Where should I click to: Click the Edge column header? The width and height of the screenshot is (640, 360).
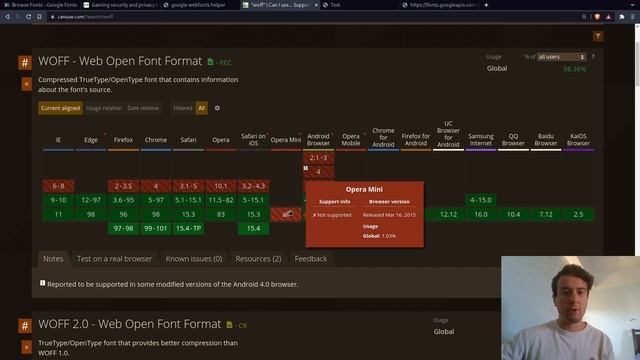[91, 140]
